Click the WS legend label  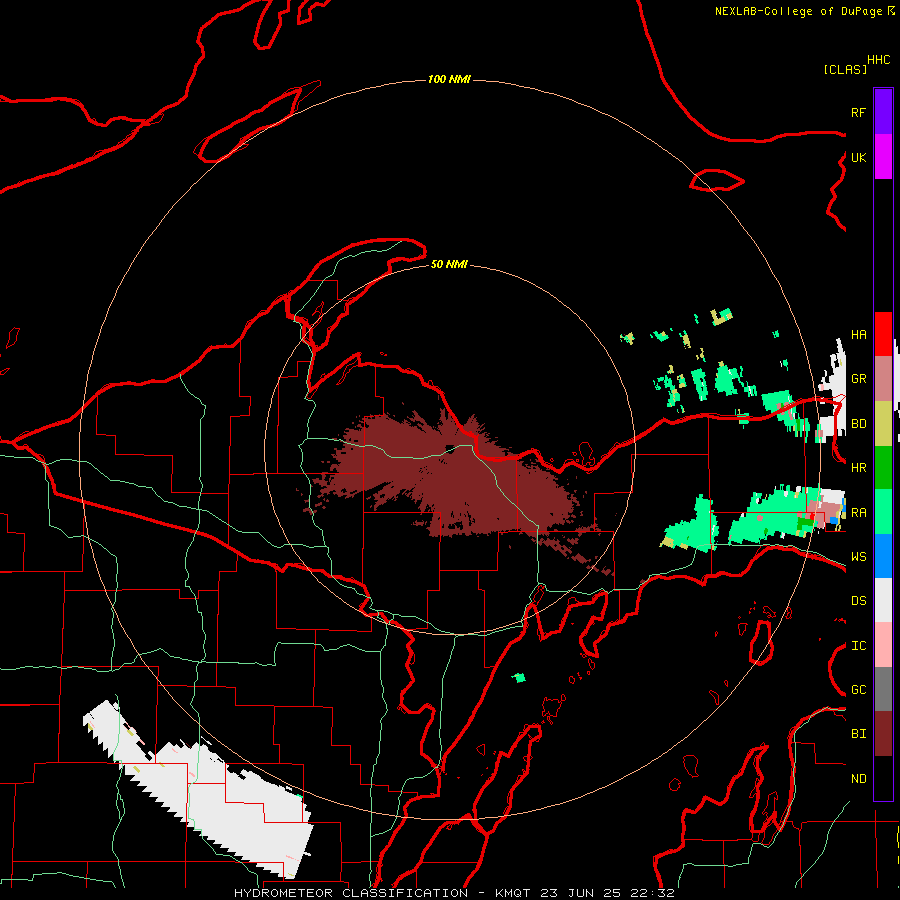pyautogui.click(x=858, y=557)
